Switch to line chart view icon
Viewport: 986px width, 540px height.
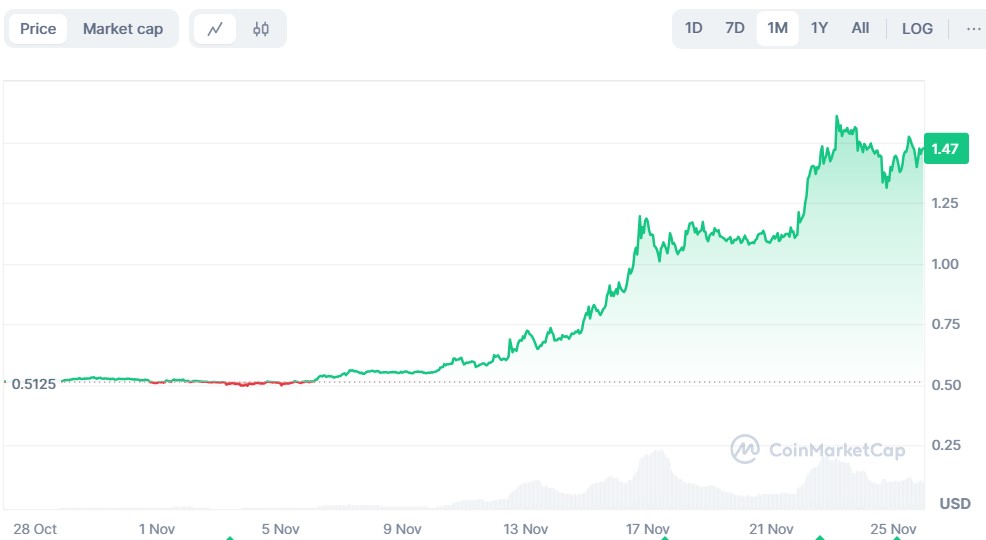(214, 29)
